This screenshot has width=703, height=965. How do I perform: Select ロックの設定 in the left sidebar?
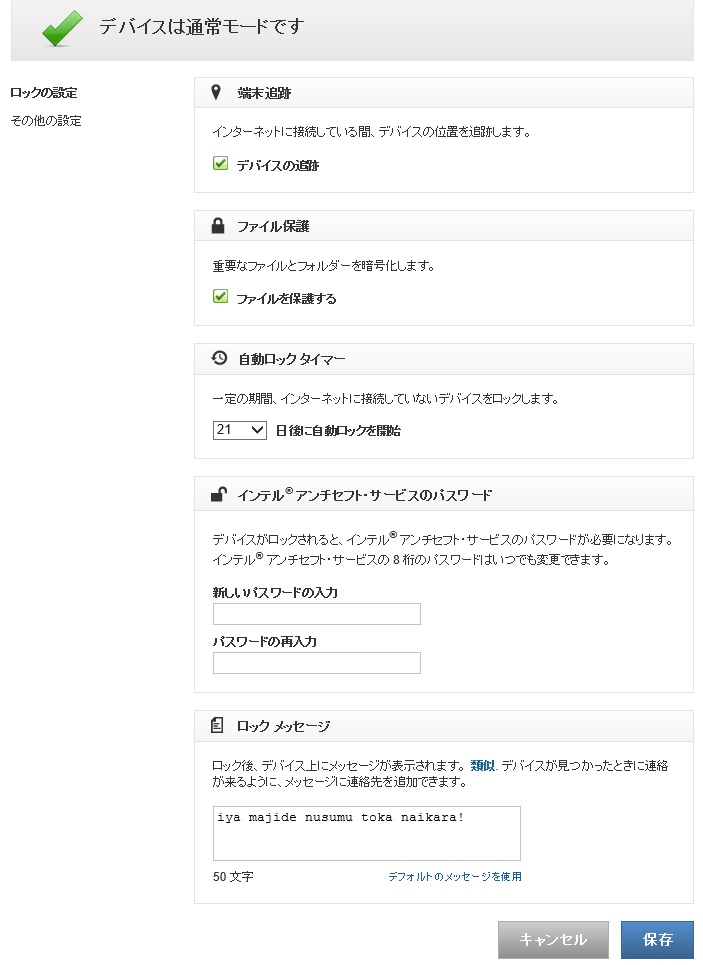pyautogui.click(x=44, y=93)
